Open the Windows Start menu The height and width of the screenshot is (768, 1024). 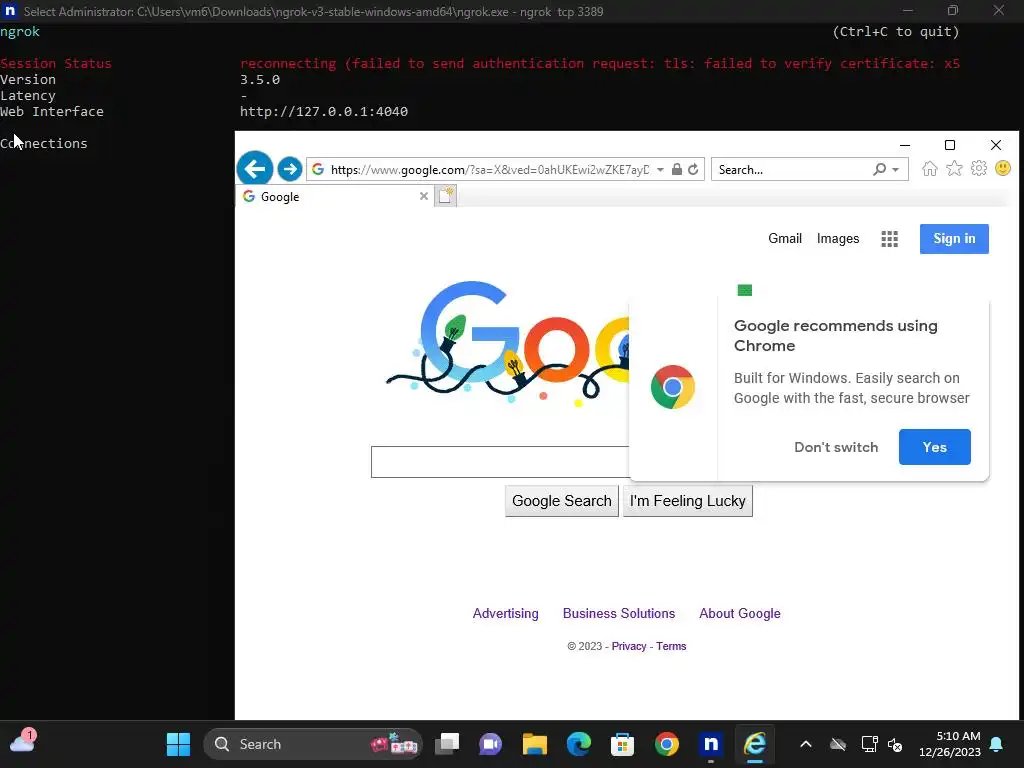click(178, 744)
